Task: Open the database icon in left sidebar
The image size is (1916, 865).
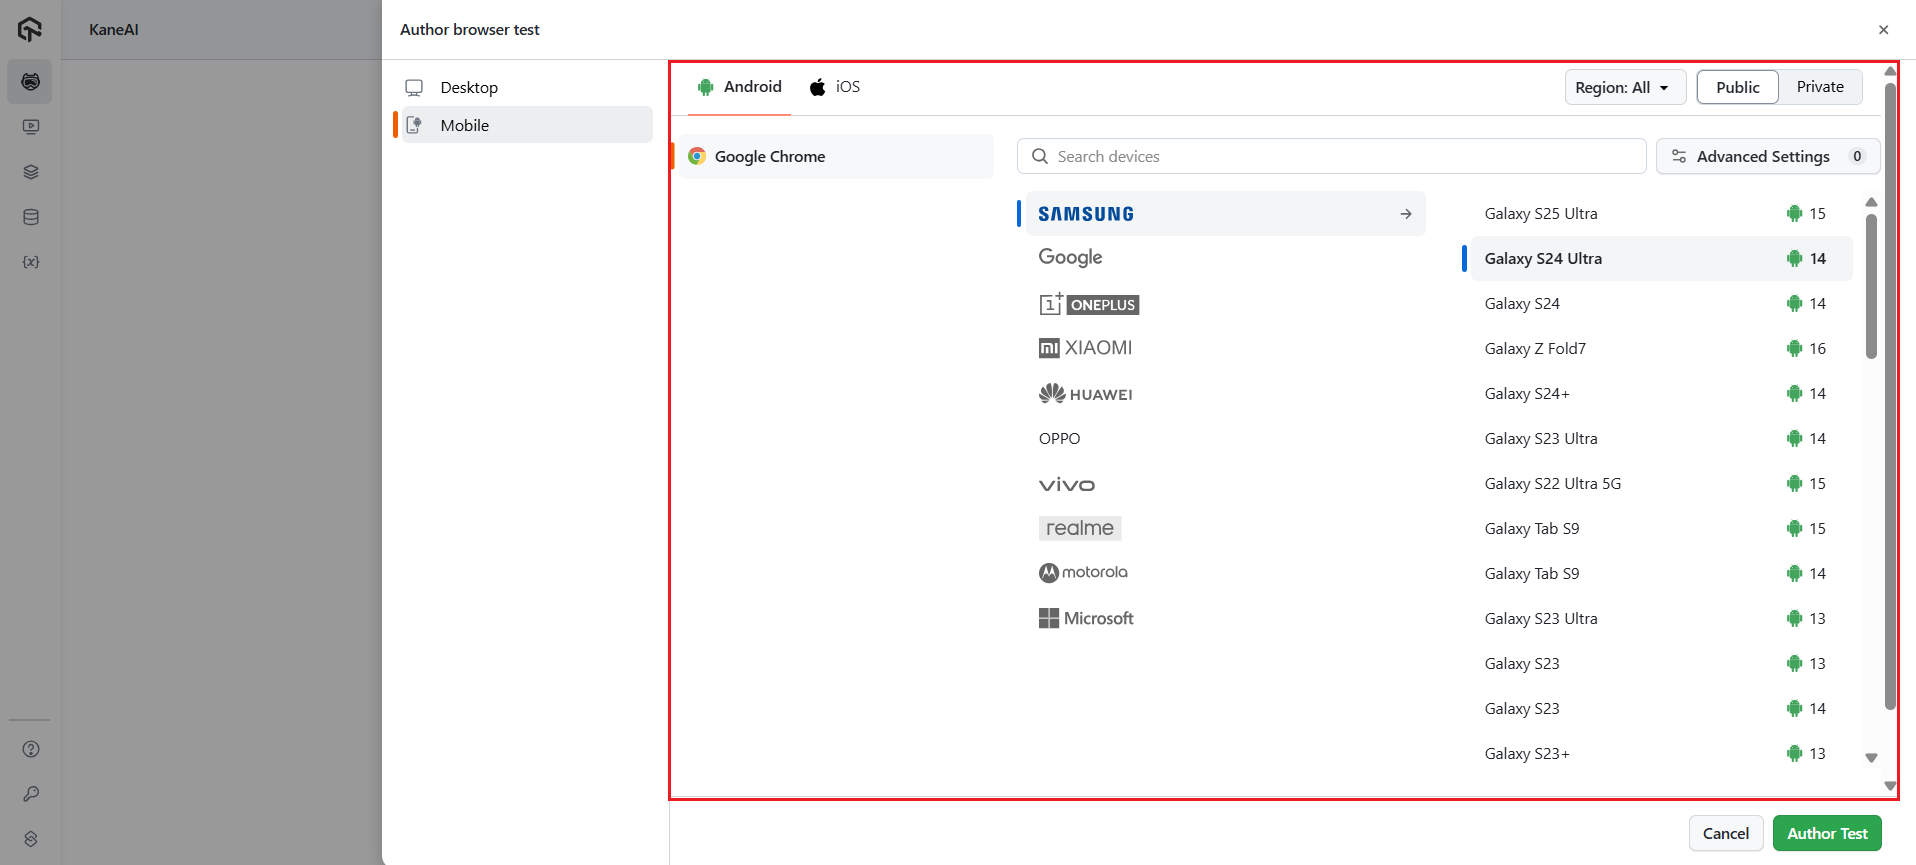Action: tap(31, 217)
